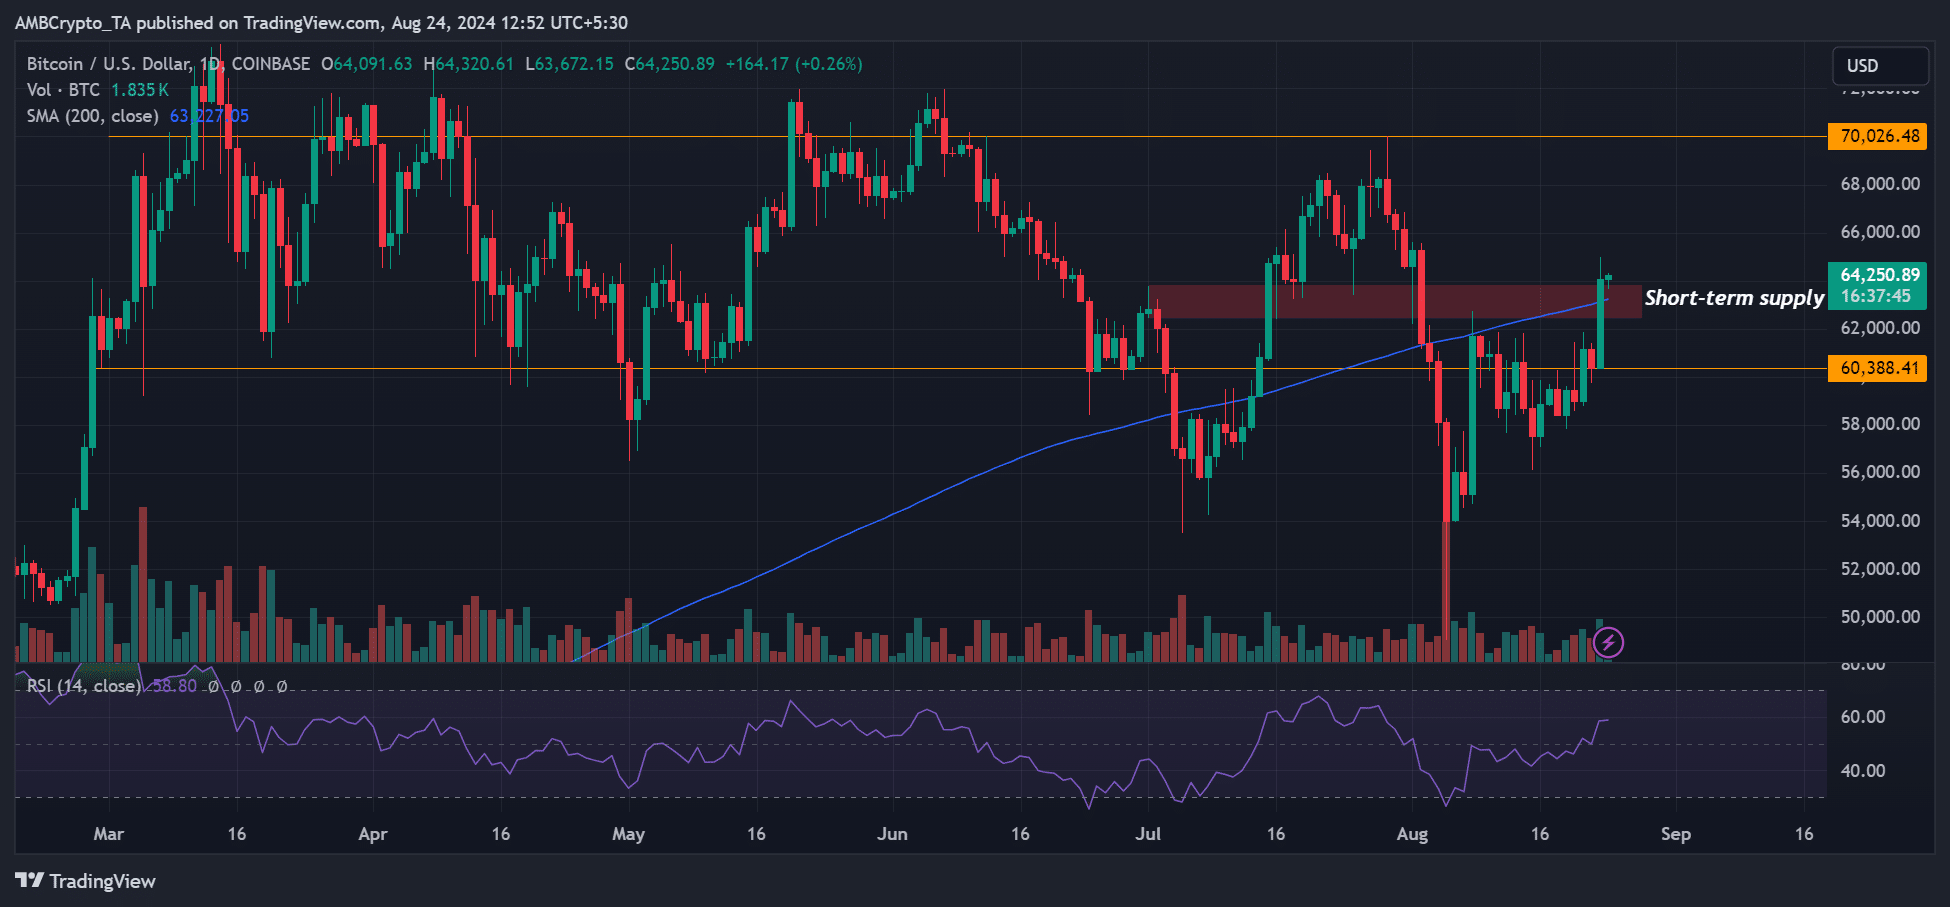Click the RSI 40.00 axis label

coord(1863,771)
